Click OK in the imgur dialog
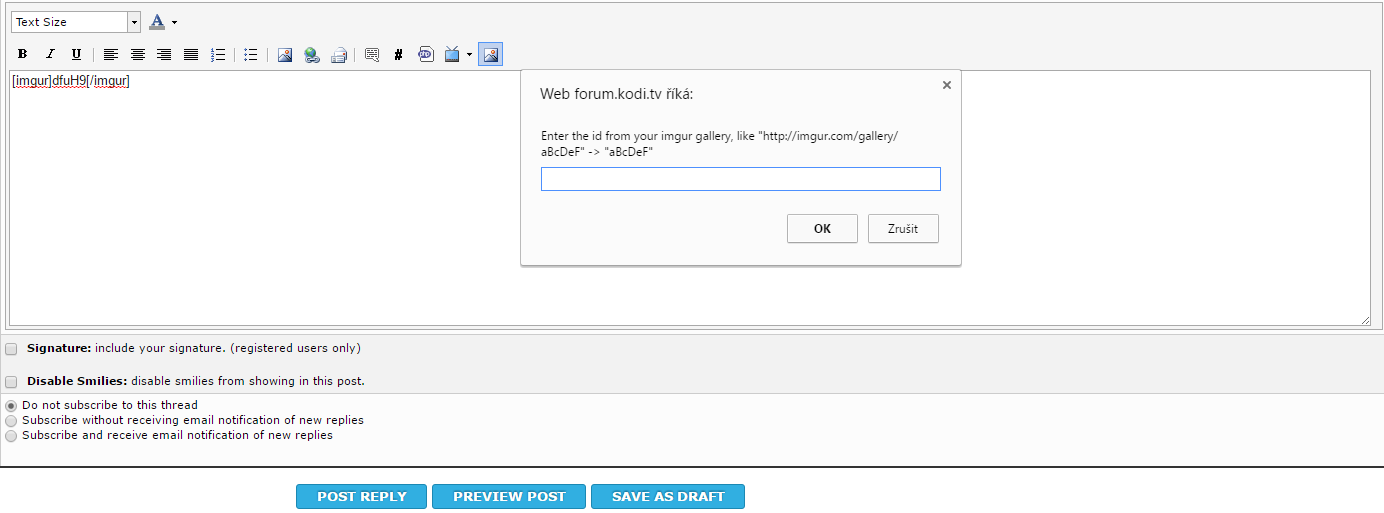 click(x=822, y=229)
